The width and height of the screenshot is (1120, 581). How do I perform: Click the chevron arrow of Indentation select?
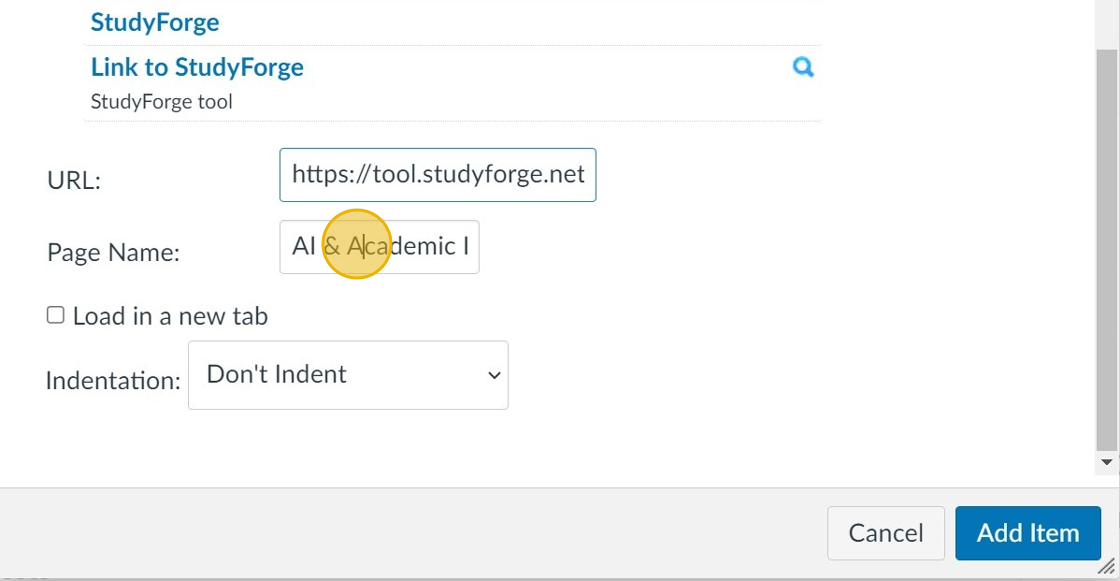(493, 375)
